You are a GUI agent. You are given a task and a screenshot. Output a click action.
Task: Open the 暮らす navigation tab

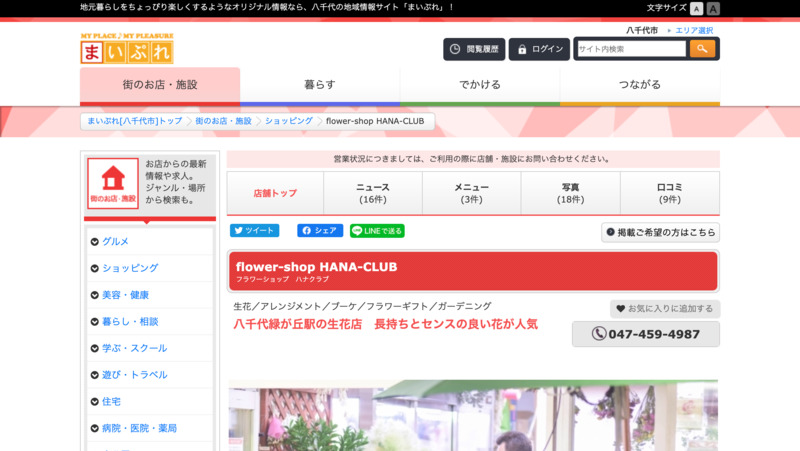pyautogui.click(x=320, y=85)
